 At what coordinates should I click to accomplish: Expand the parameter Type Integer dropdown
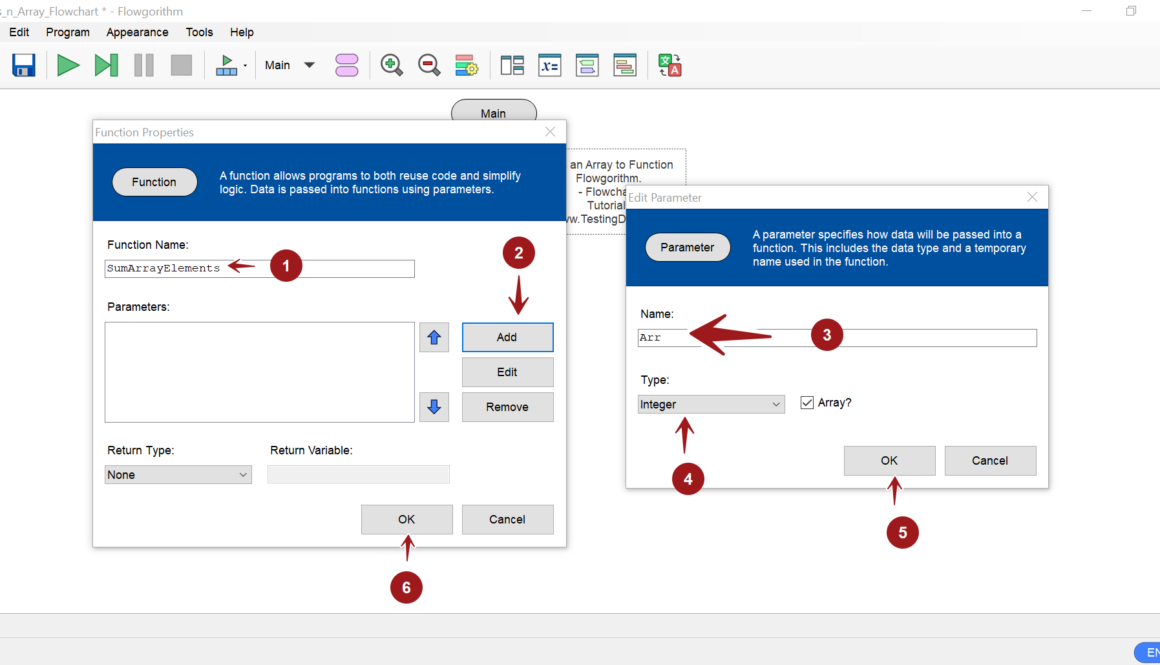click(711, 405)
